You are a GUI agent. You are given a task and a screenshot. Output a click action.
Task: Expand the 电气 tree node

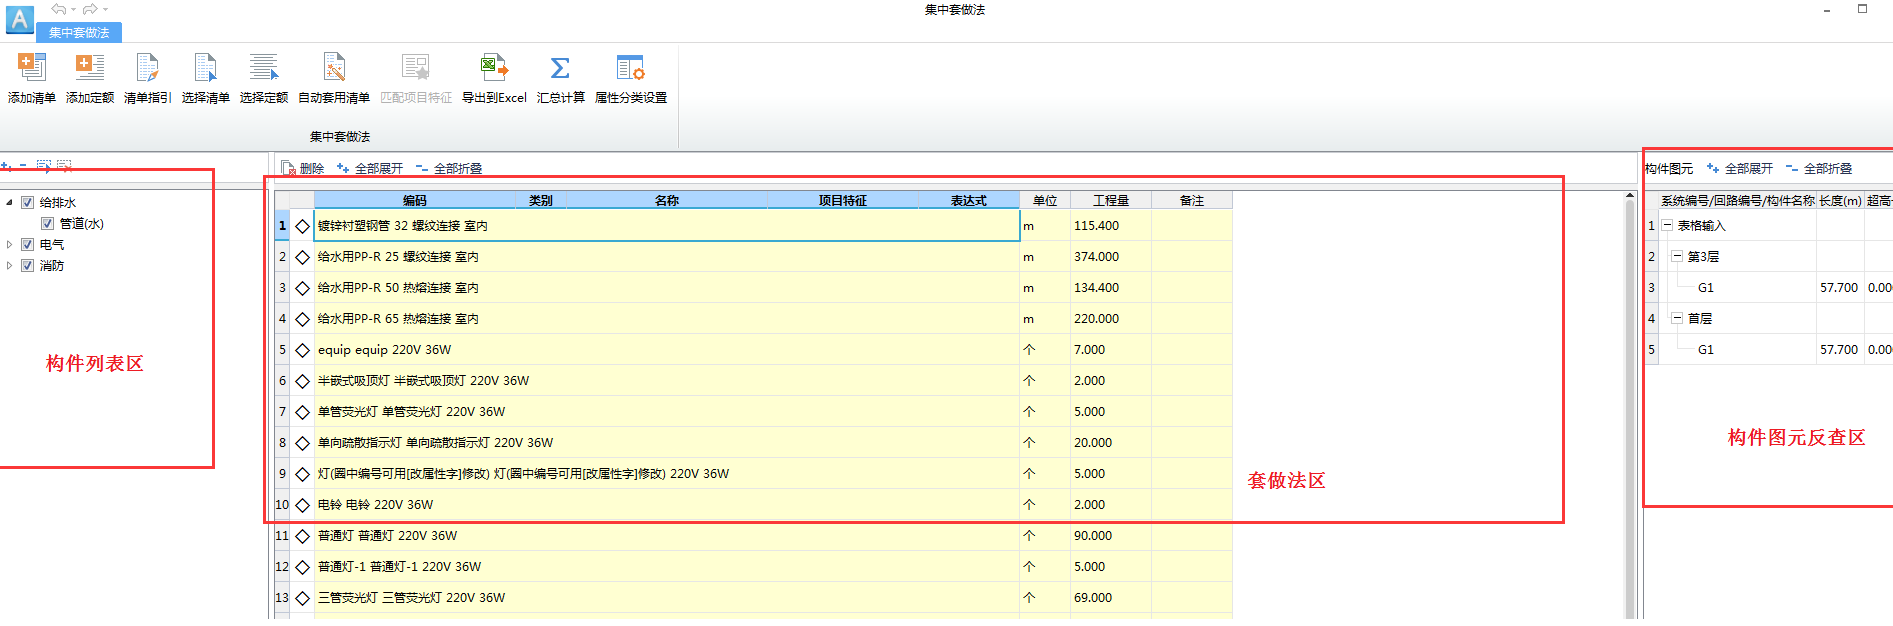click(x=10, y=245)
